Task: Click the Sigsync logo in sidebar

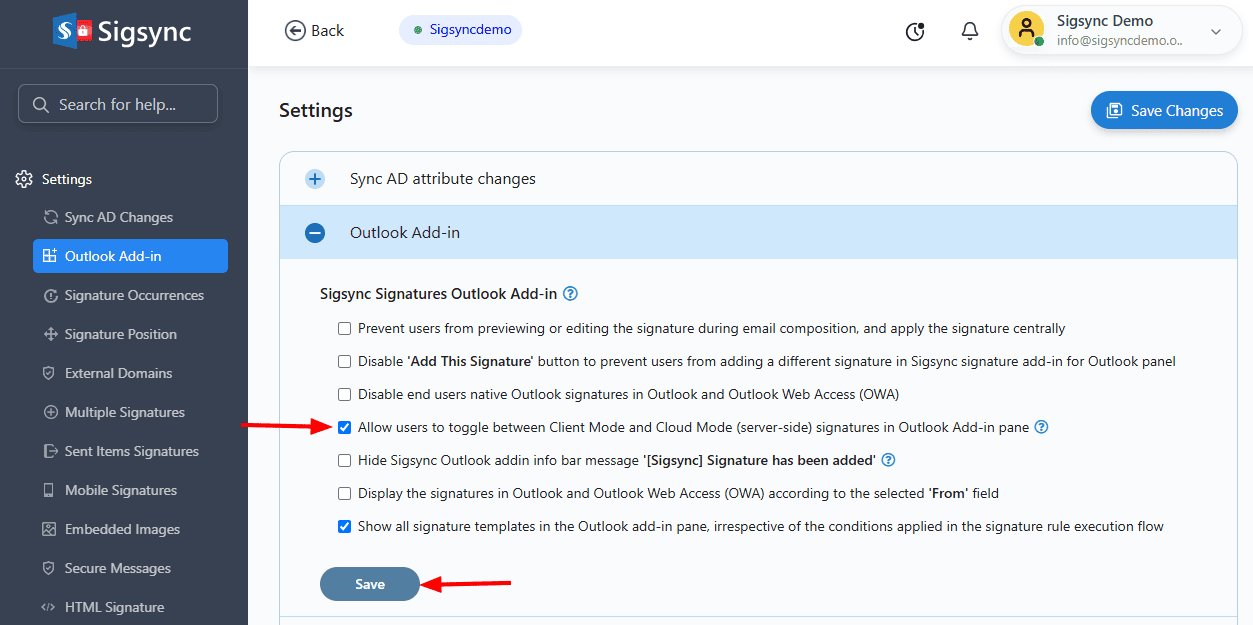Action: 123,32
